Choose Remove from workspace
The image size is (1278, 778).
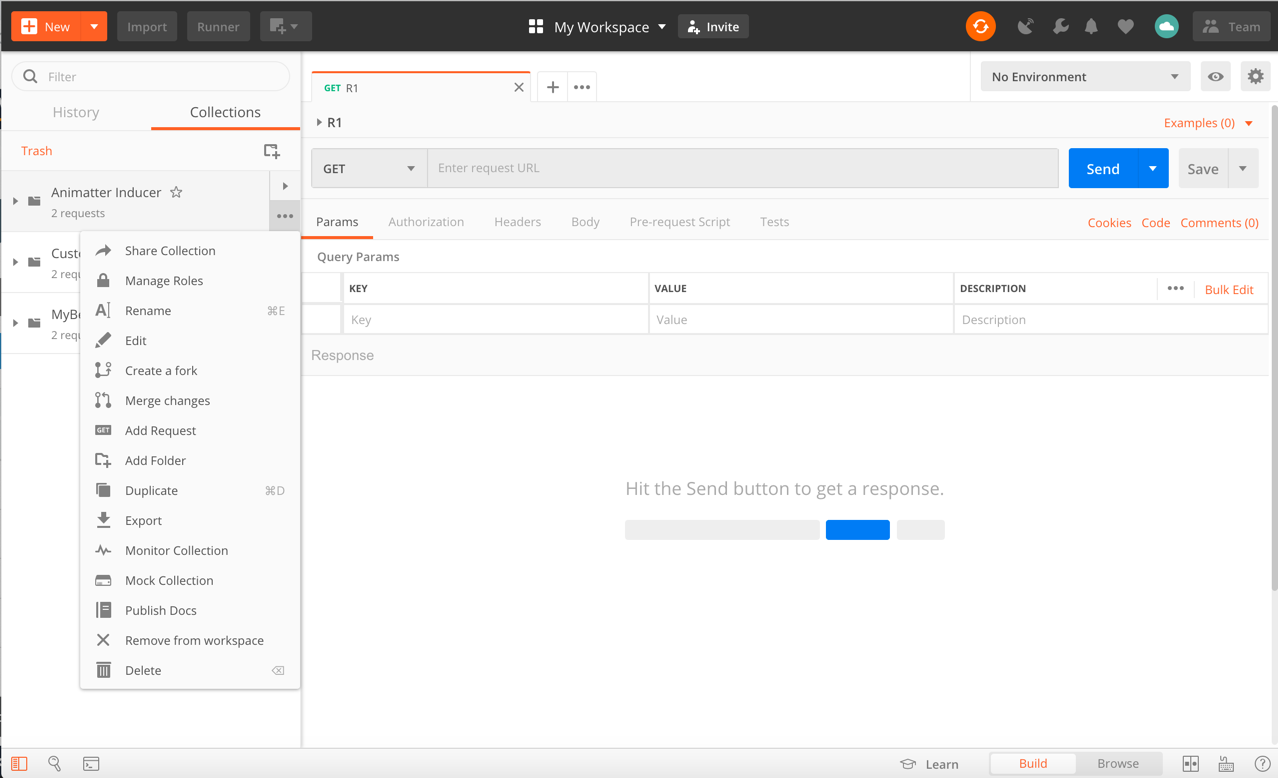(190, 641)
